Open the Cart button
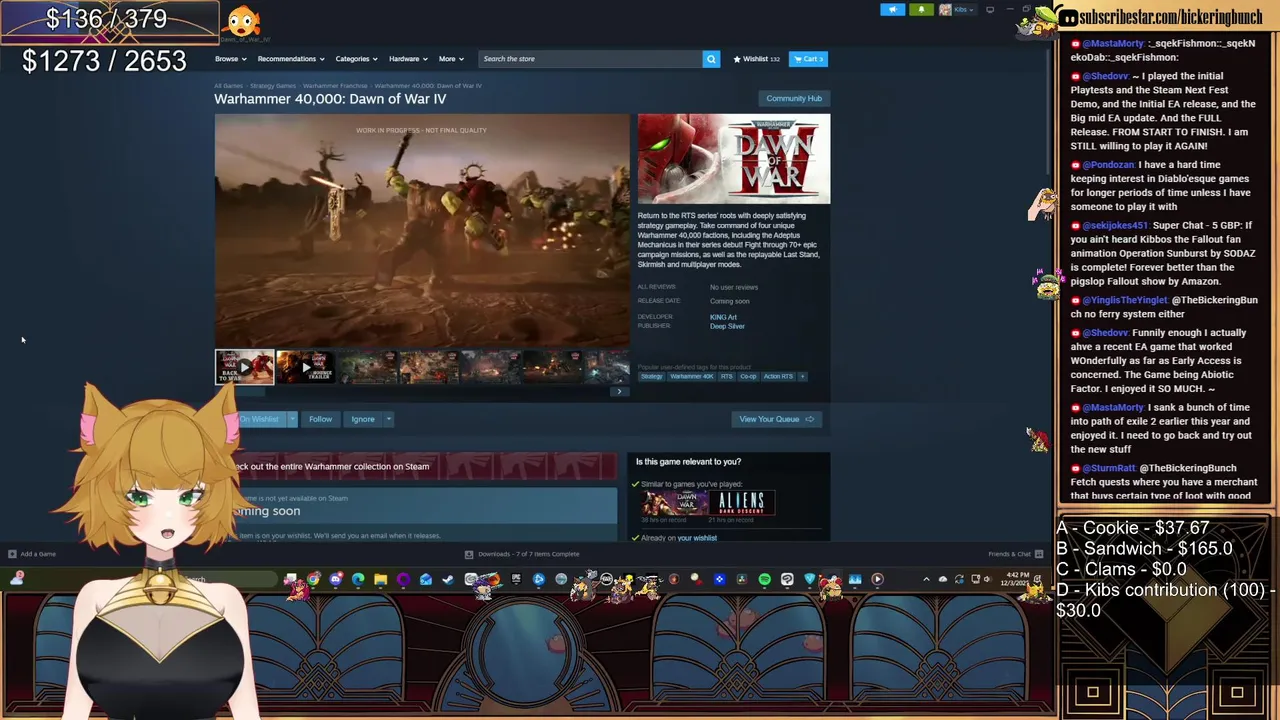The width and height of the screenshot is (1280, 720). pyautogui.click(x=808, y=59)
